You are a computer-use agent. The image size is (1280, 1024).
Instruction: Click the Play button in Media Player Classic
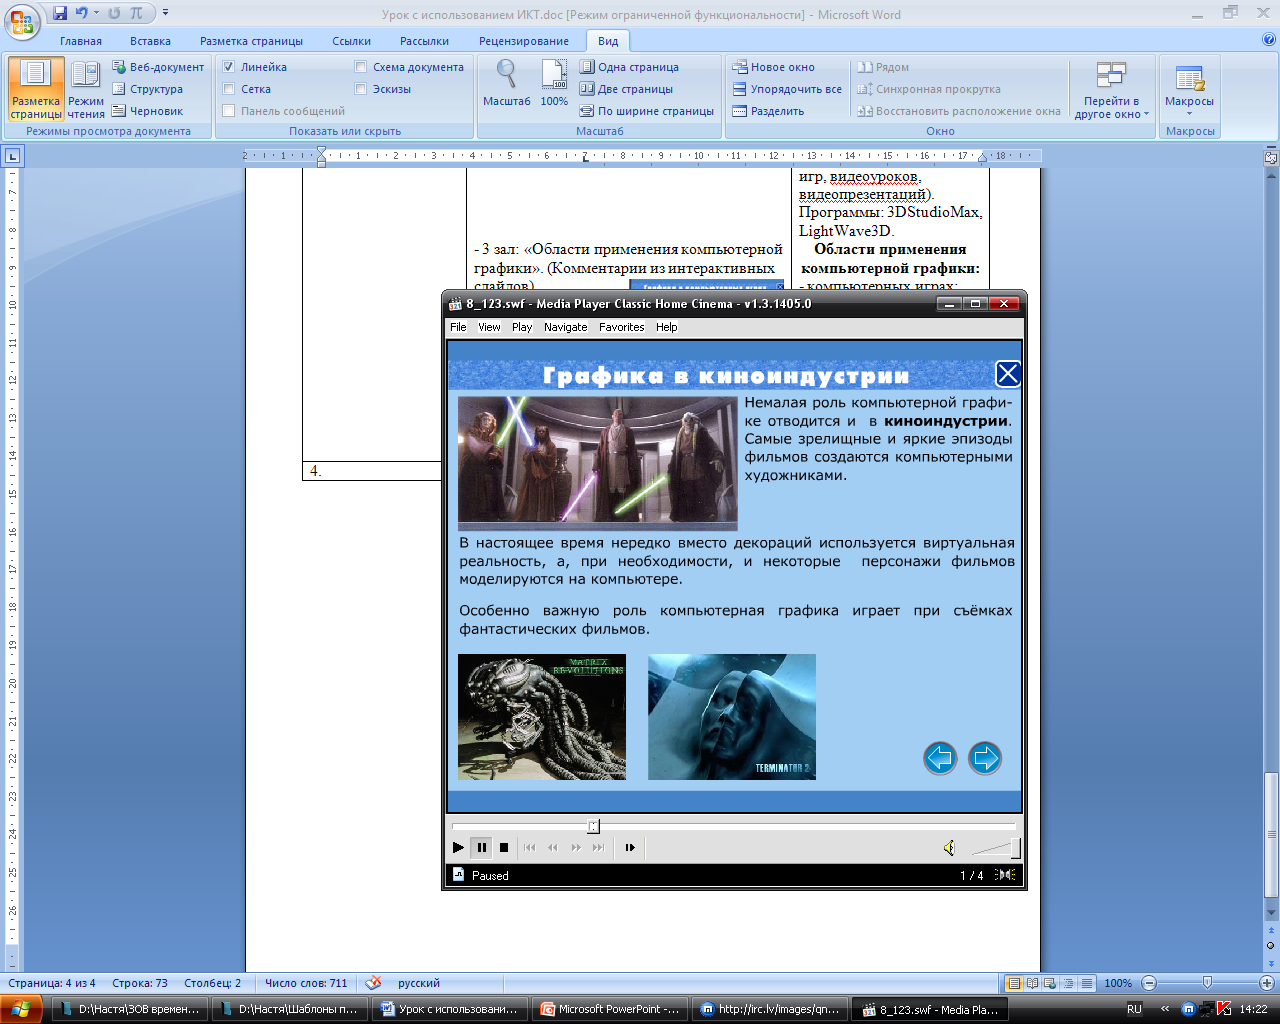[x=458, y=847]
